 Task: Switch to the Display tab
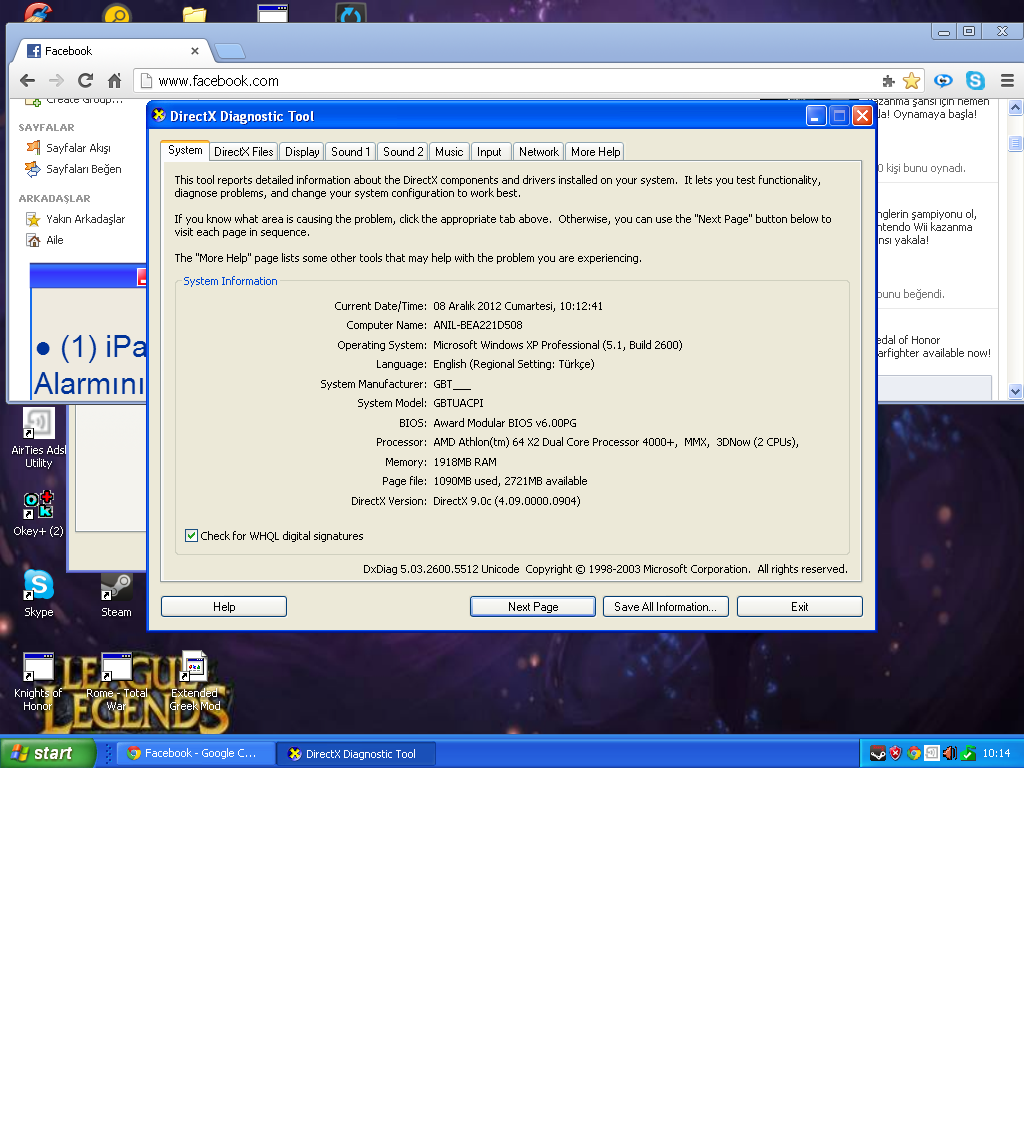coord(301,152)
